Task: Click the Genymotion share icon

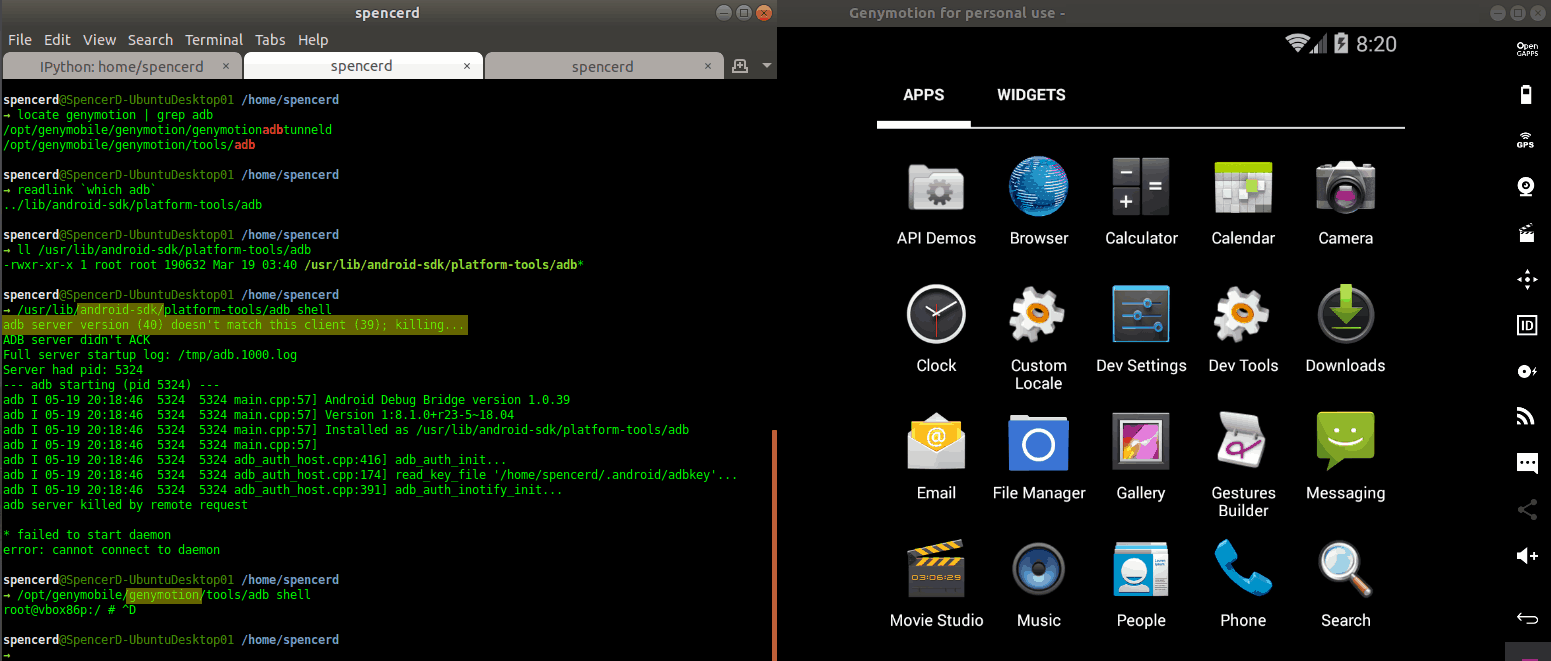Action: (x=1527, y=510)
